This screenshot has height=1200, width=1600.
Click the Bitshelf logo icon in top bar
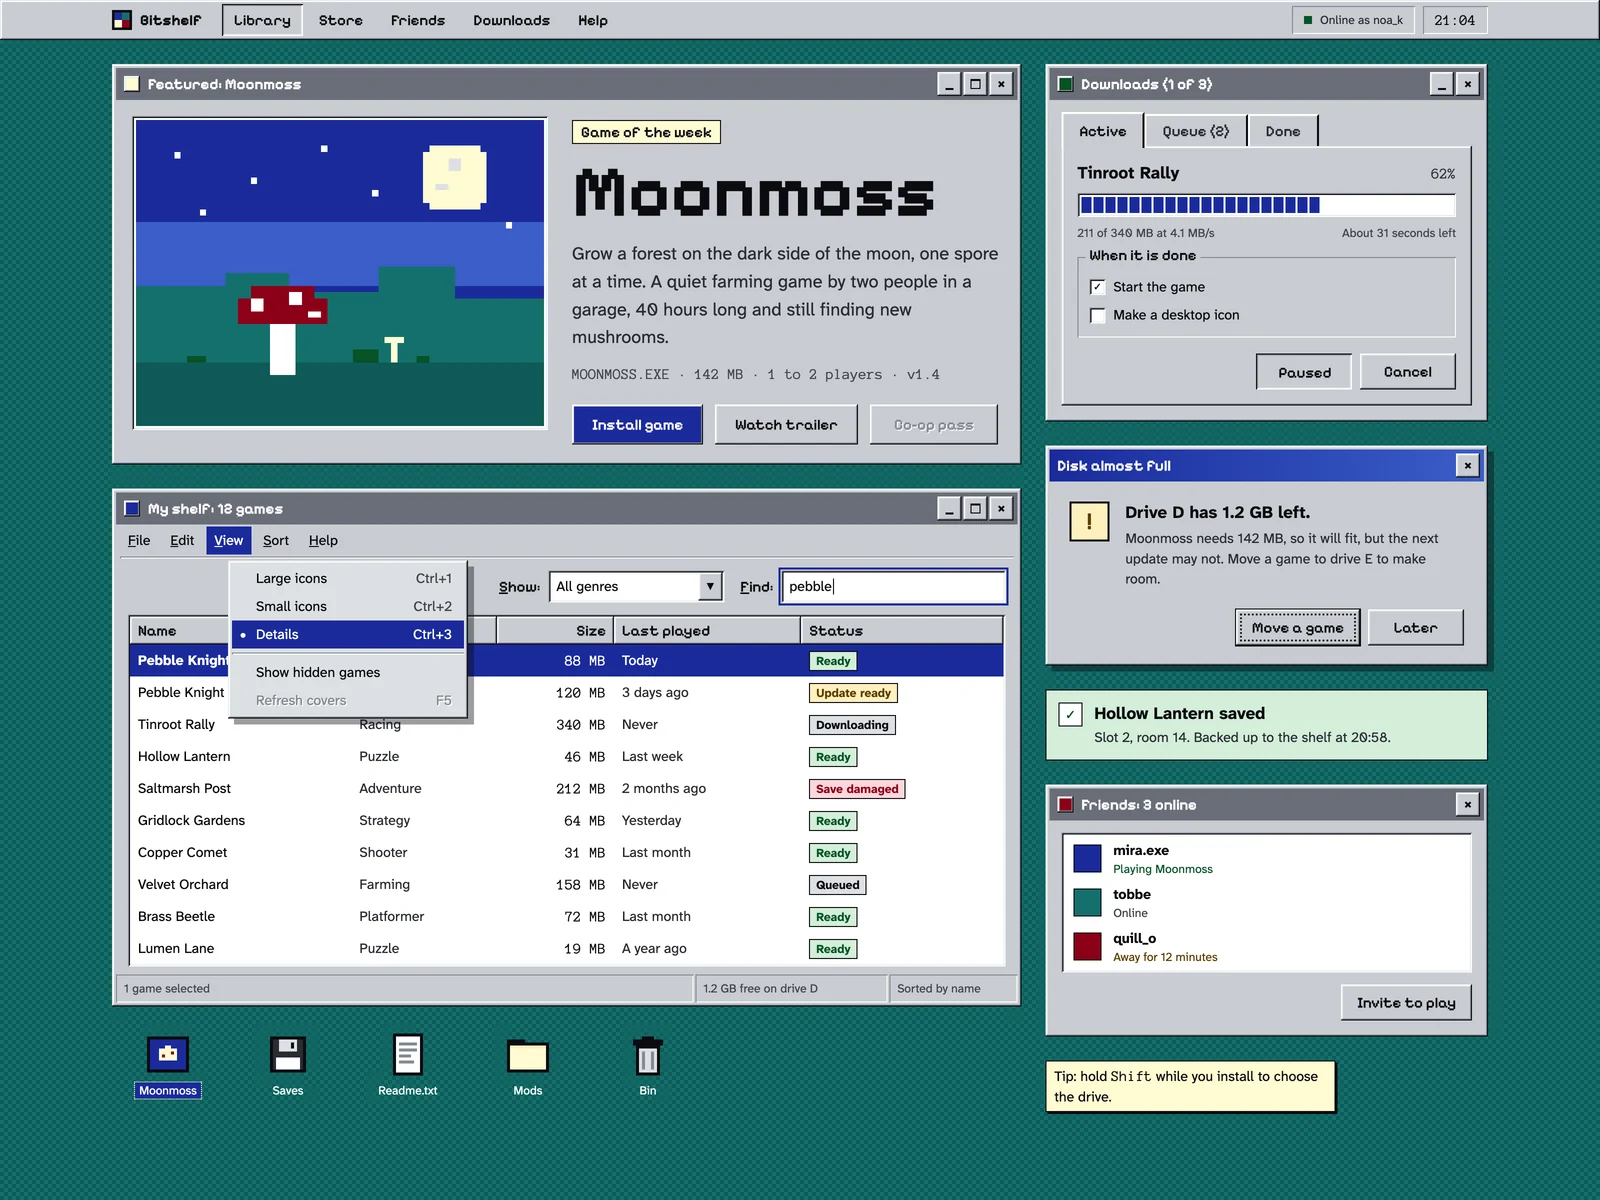tap(122, 20)
